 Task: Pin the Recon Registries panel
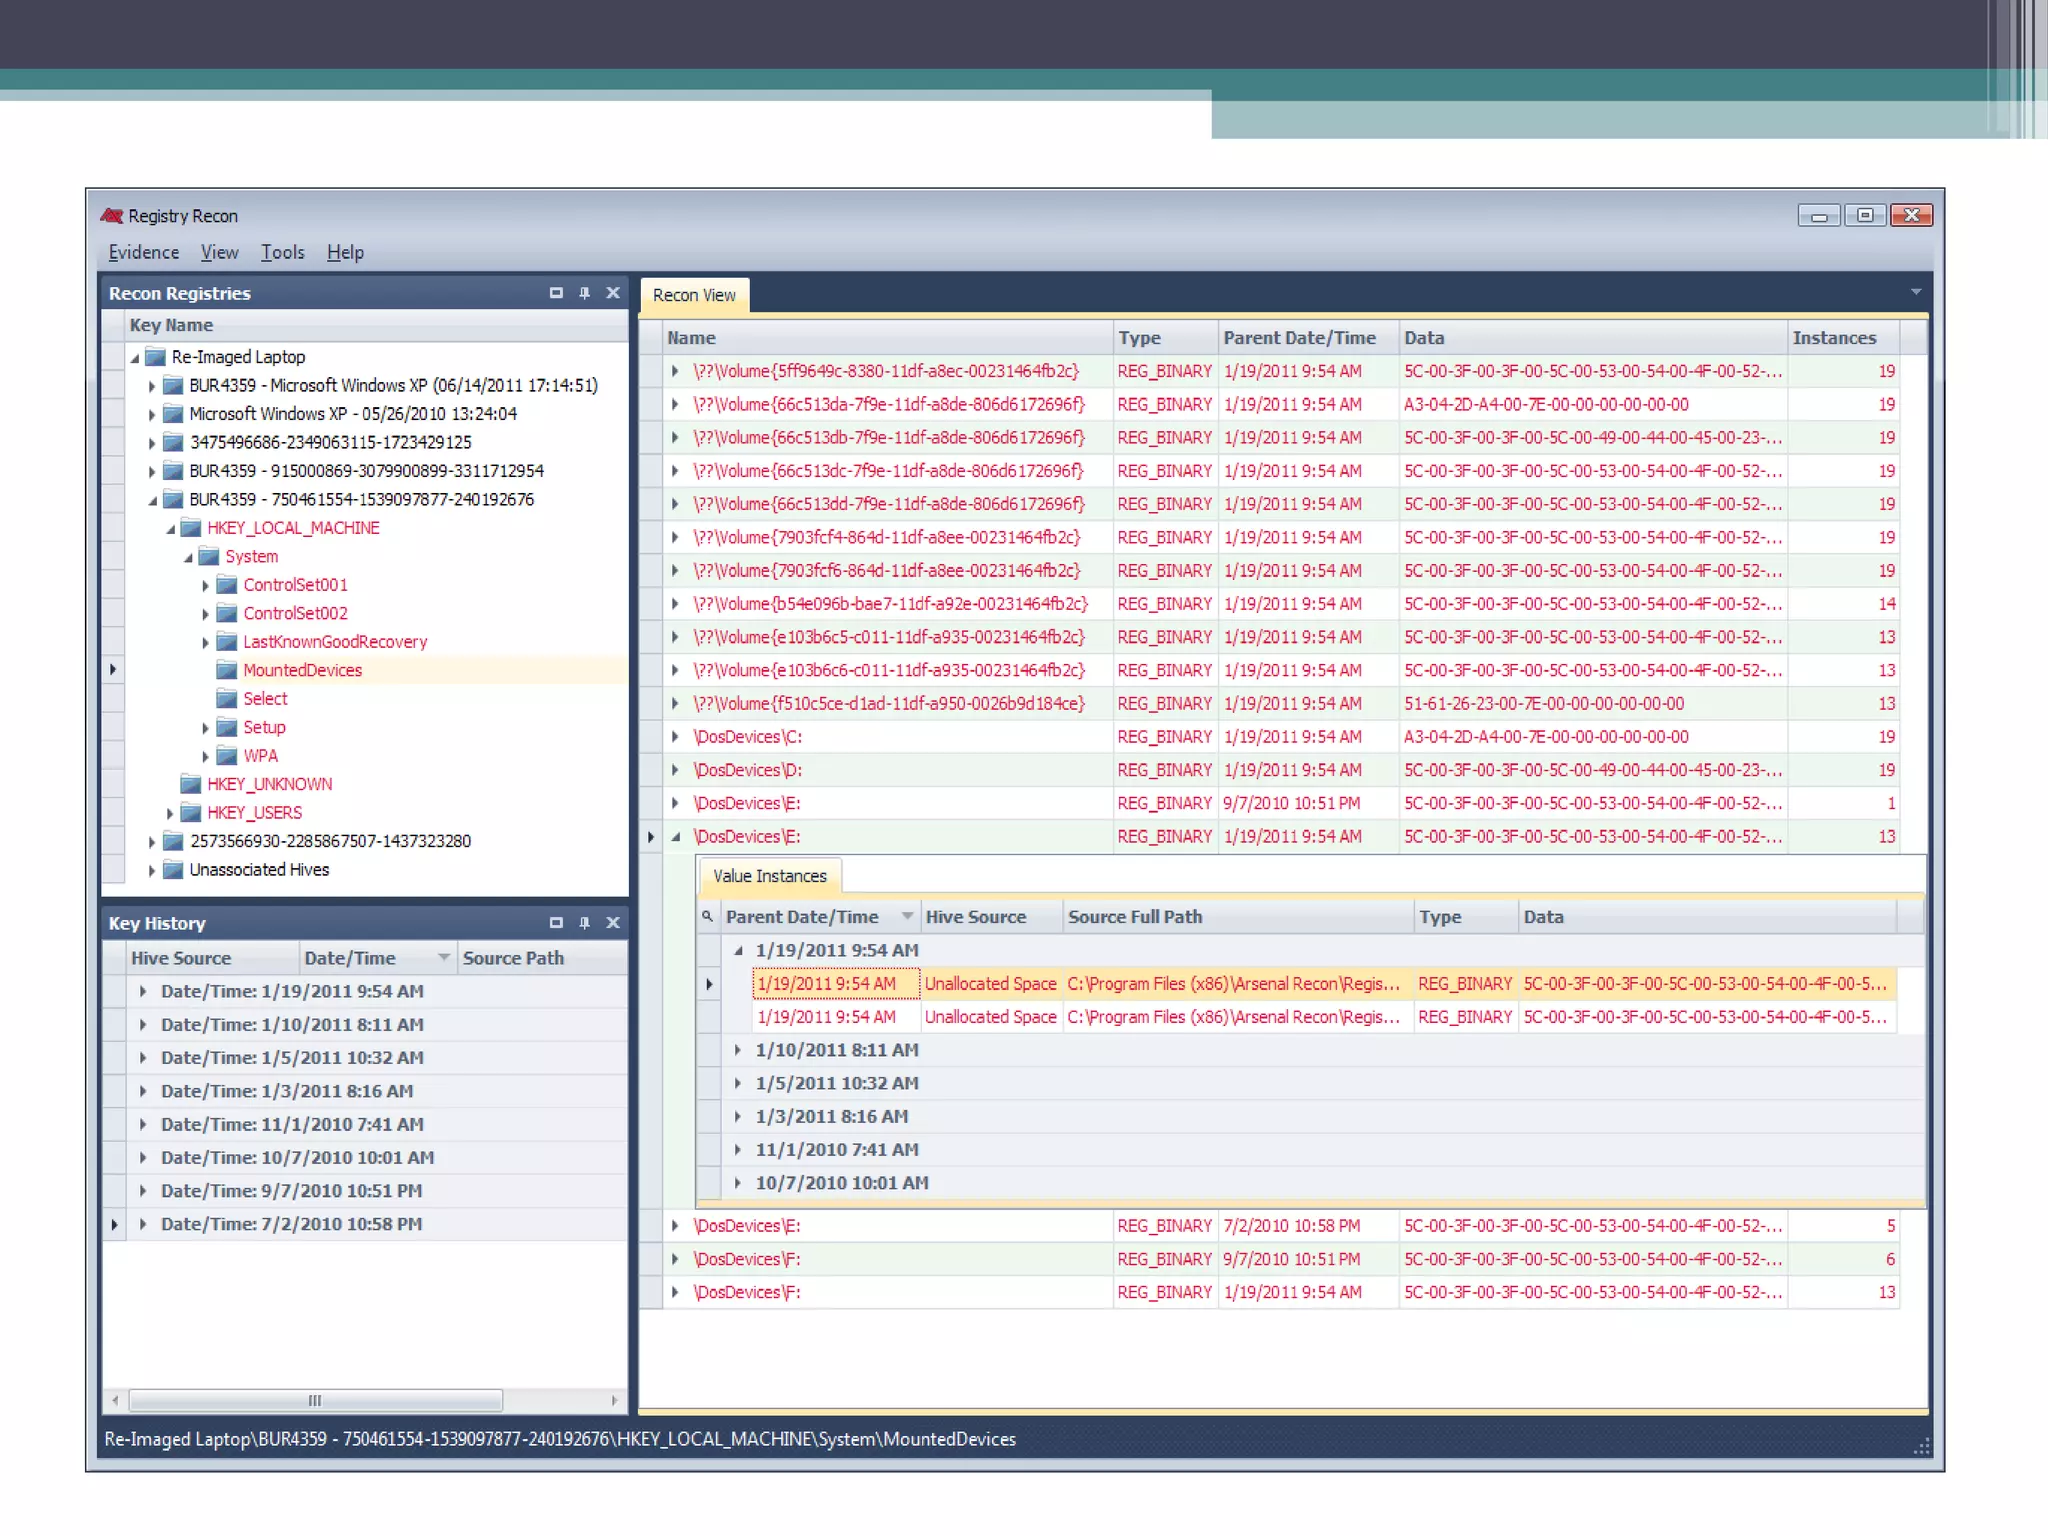585,293
